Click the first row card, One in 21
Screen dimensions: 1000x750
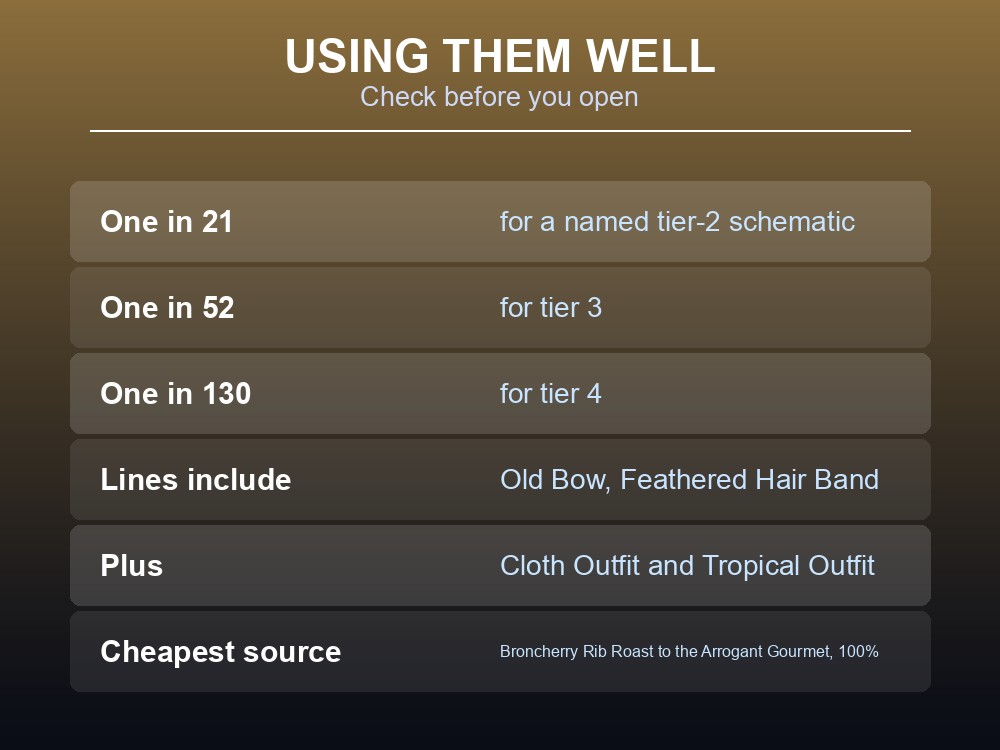501,221
